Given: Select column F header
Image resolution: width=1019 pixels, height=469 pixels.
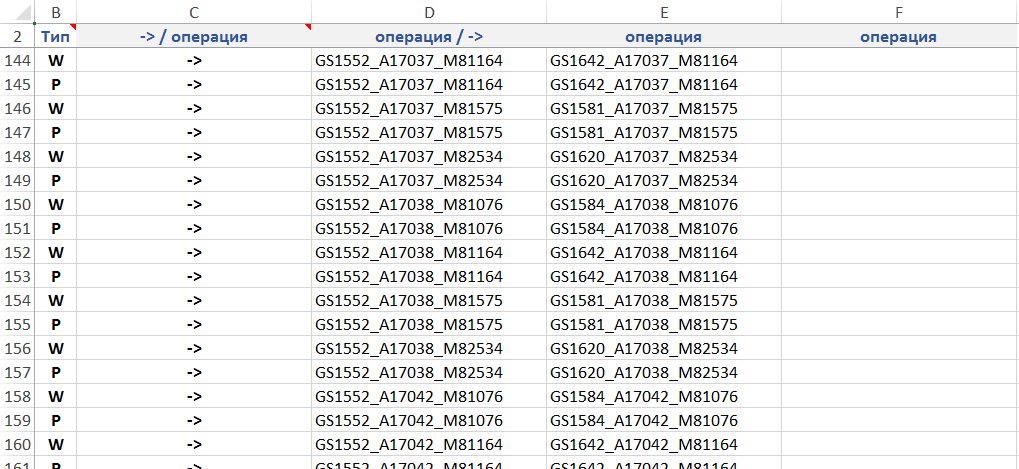Looking at the screenshot, I should [899, 12].
